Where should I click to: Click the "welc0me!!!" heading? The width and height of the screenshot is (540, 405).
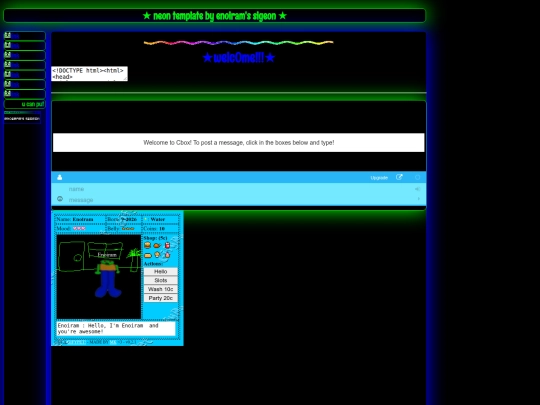click(x=239, y=58)
